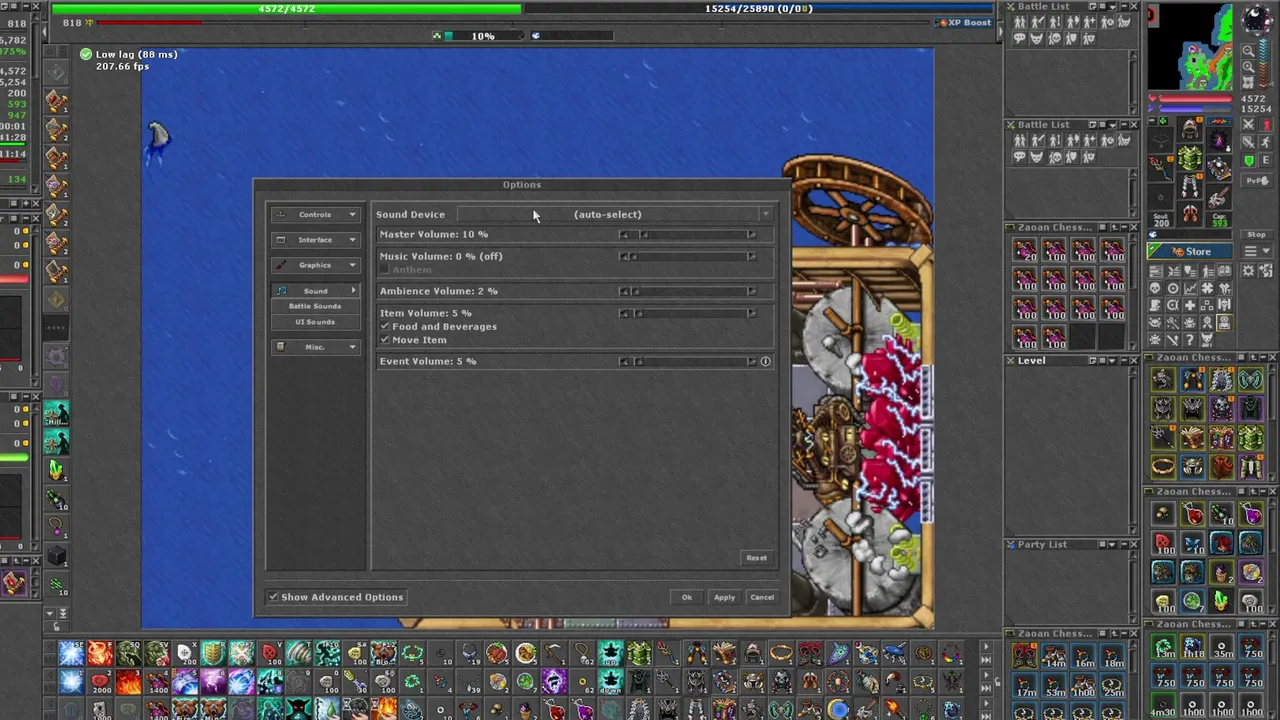Open the Sound Device auto-select dropdown
The width and height of the screenshot is (1280, 720).
click(616, 214)
